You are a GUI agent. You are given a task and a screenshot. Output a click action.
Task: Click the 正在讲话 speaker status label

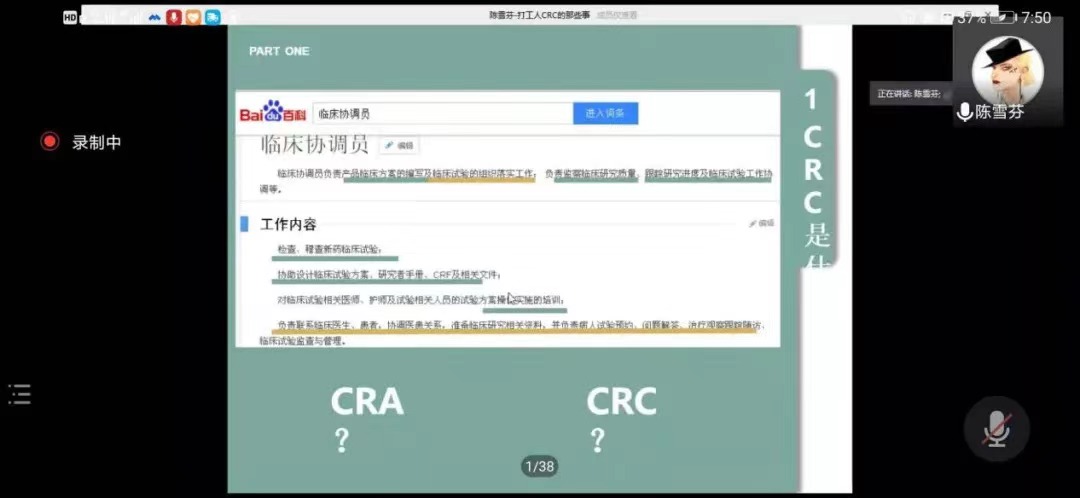tap(908, 94)
